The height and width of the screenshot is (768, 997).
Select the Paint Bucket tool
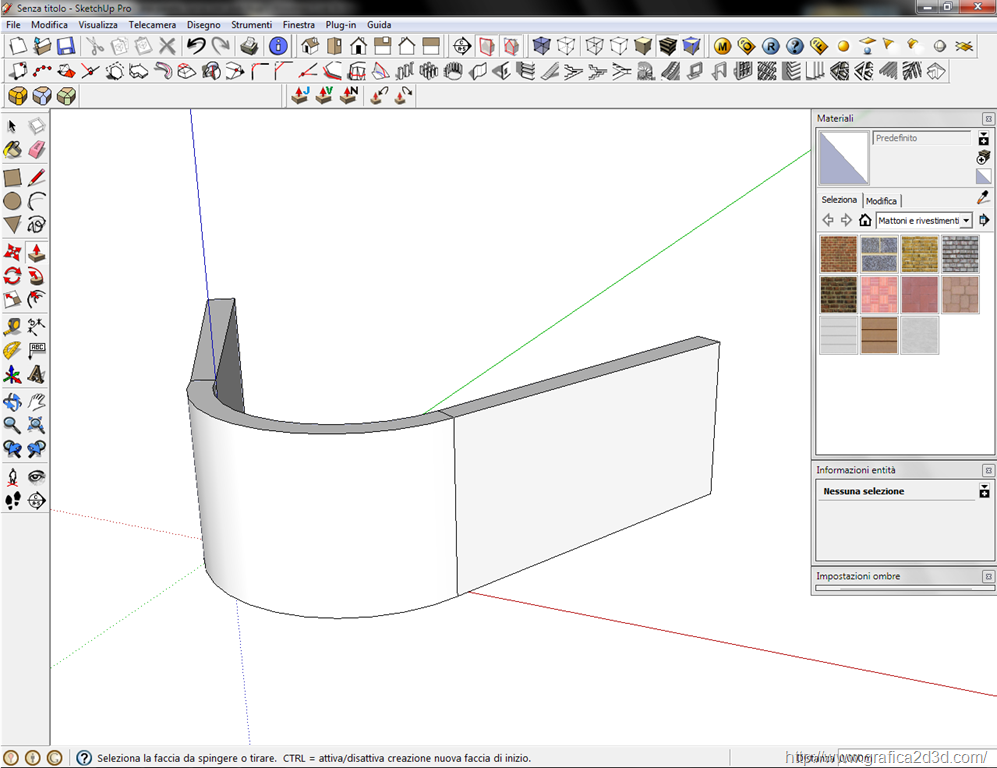[12, 150]
